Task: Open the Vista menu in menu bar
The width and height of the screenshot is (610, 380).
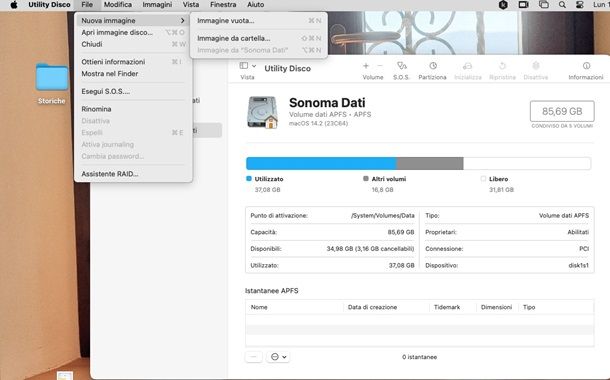Action: [x=191, y=5]
